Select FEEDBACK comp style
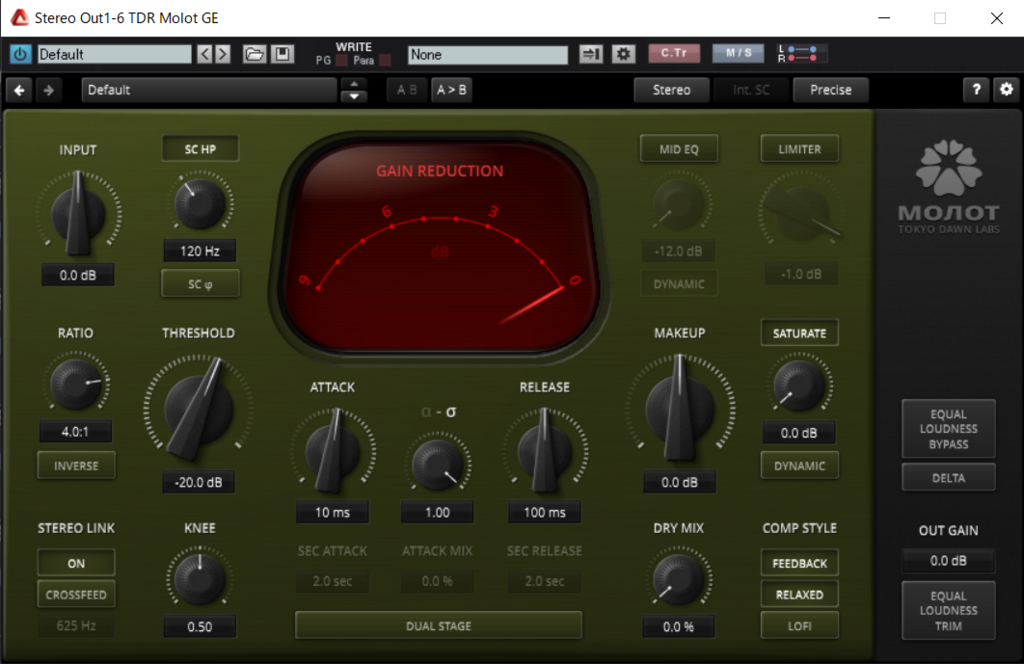The image size is (1024, 664). [800, 563]
